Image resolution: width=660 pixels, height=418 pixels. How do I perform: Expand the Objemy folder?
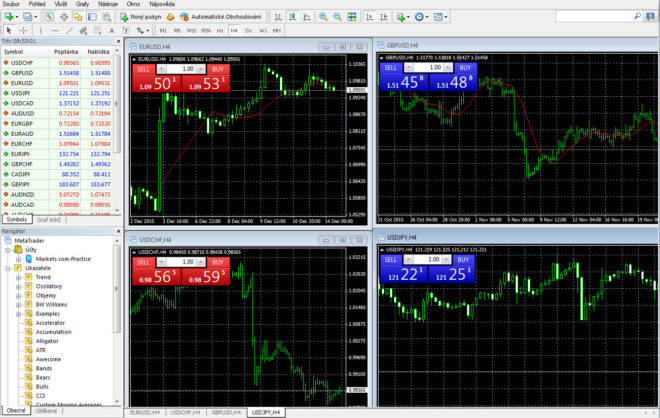19,296
